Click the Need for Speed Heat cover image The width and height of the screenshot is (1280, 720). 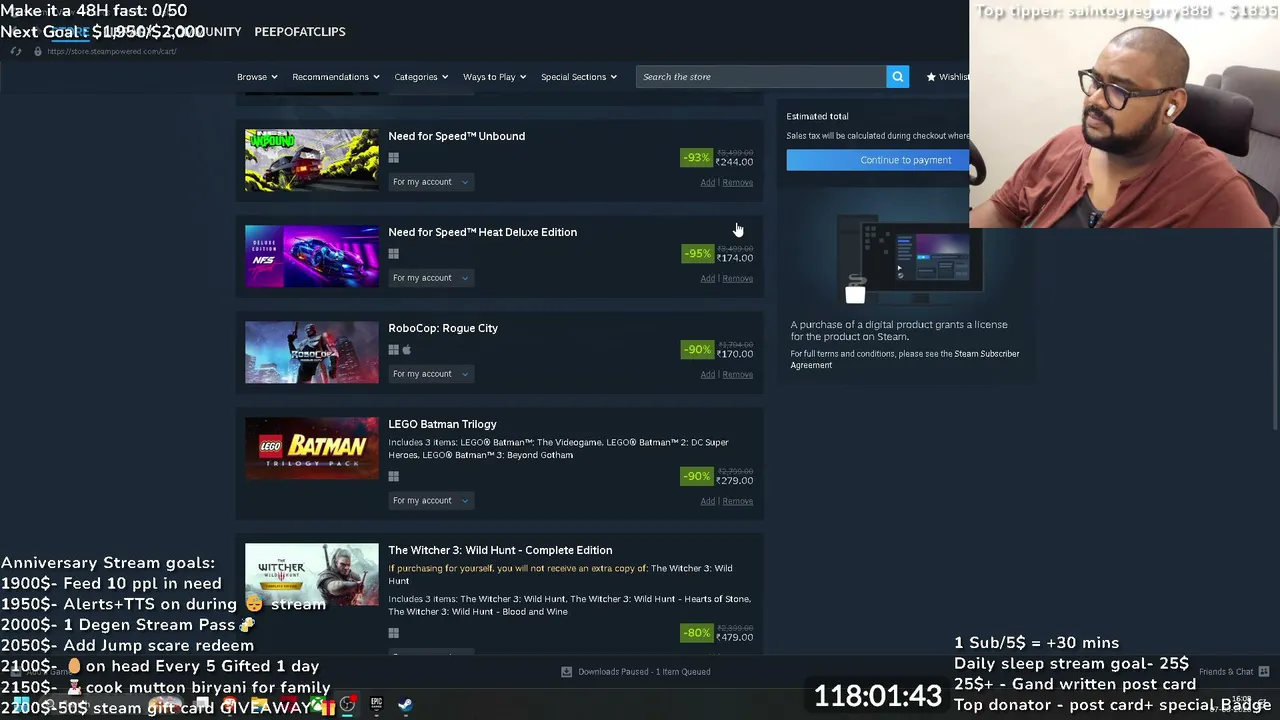[312, 256]
